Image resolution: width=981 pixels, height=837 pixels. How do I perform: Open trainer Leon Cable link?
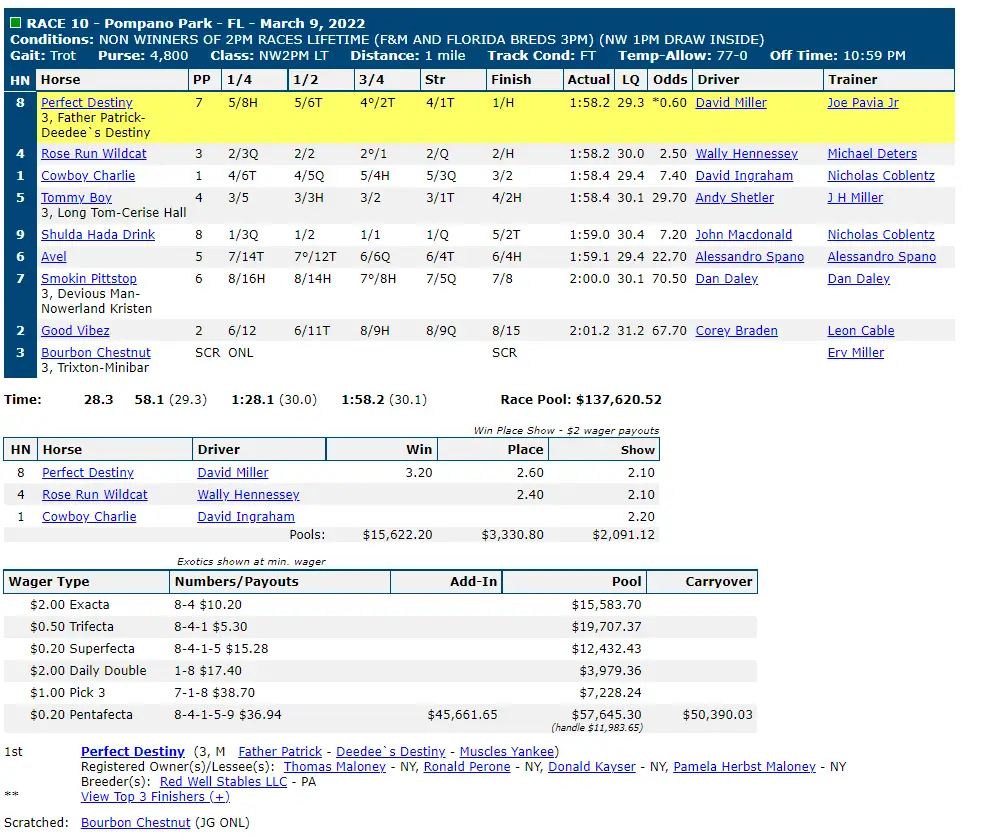pos(861,330)
